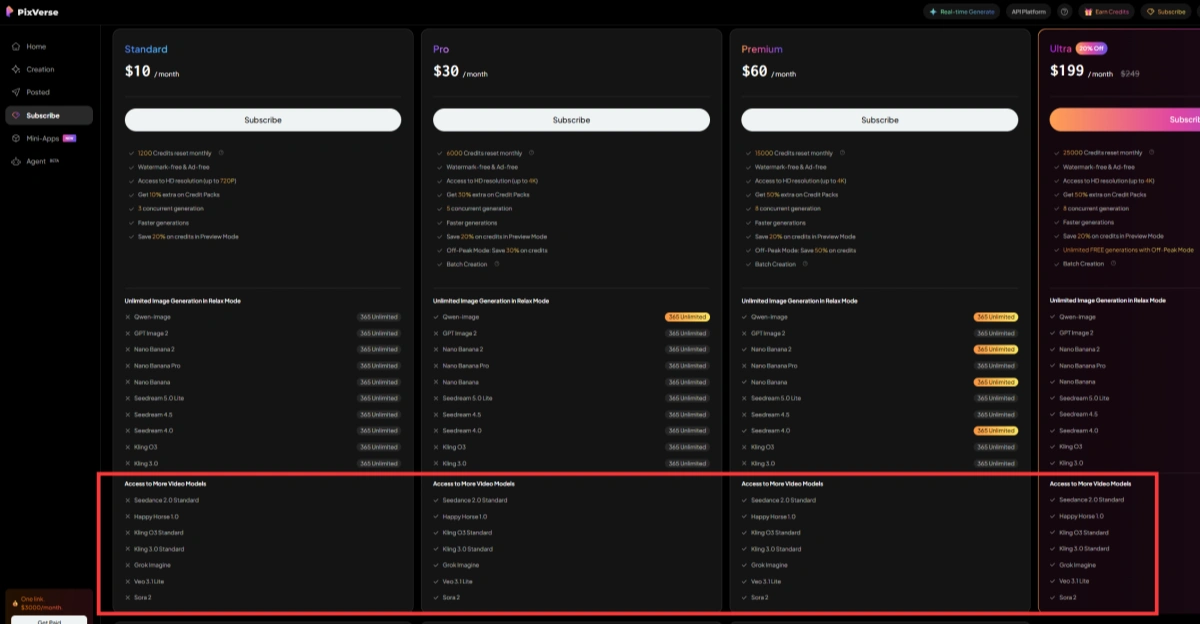The height and width of the screenshot is (624, 1200).
Task: Click Premium 'Grok Imagine' video model
Action: (x=769, y=565)
